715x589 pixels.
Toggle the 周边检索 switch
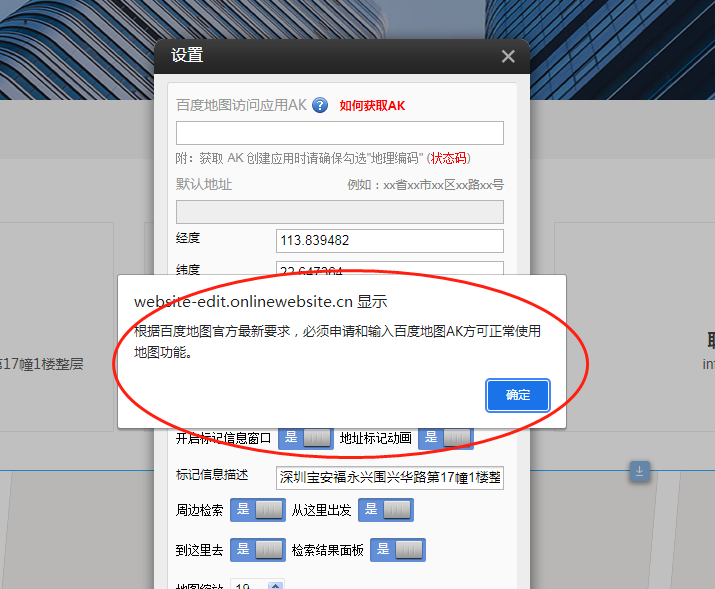click(258, 510)
